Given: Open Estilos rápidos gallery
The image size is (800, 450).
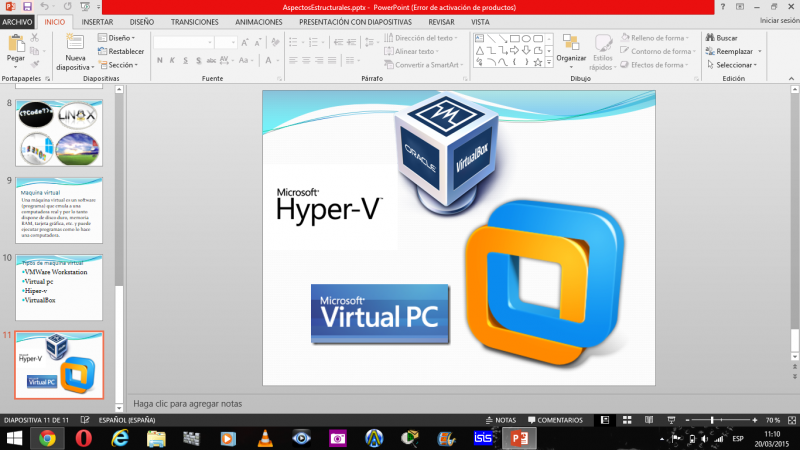Looking at the screenshot, I should 603,52.
